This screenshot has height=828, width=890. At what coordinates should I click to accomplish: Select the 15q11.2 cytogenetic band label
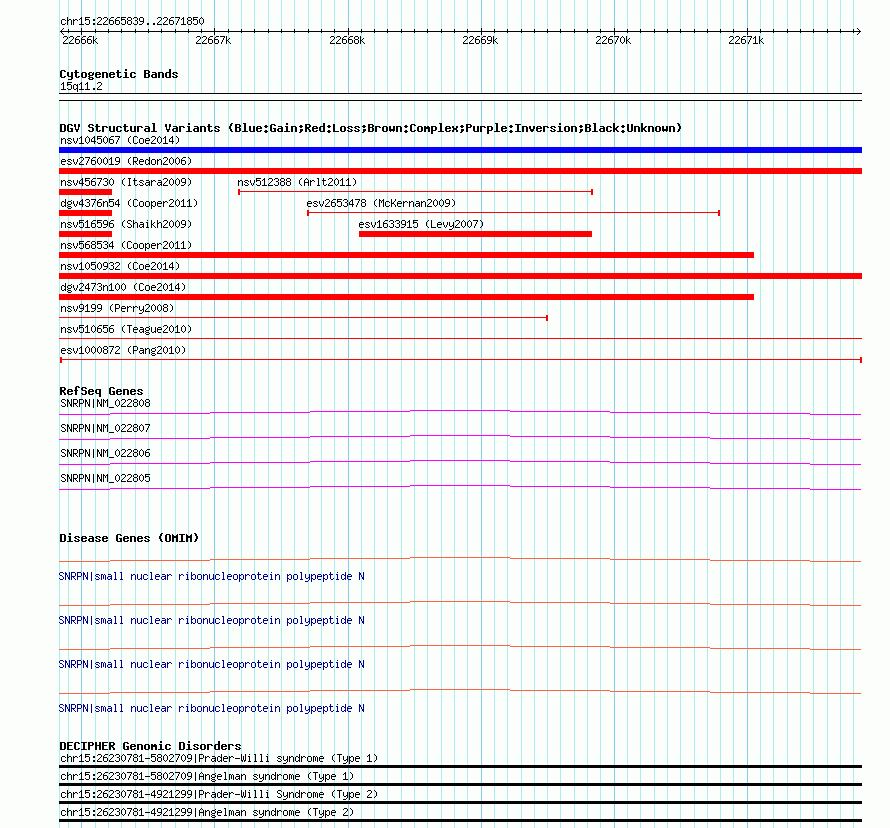(x=81, y=87)
